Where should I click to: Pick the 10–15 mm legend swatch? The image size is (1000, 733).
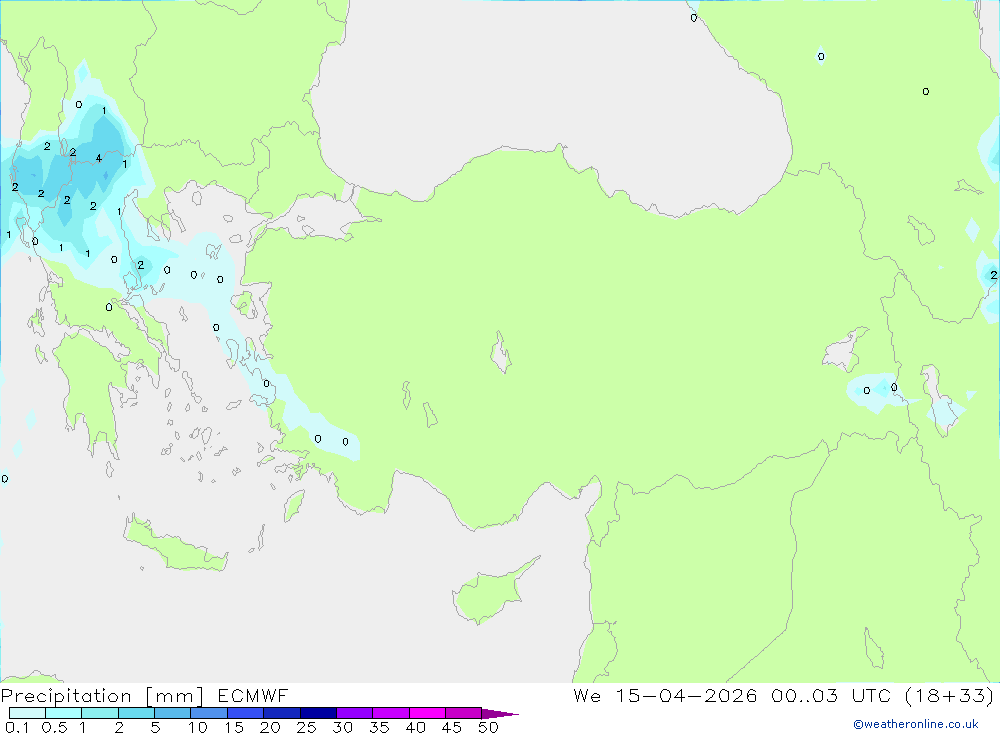[x=209, y=713]
